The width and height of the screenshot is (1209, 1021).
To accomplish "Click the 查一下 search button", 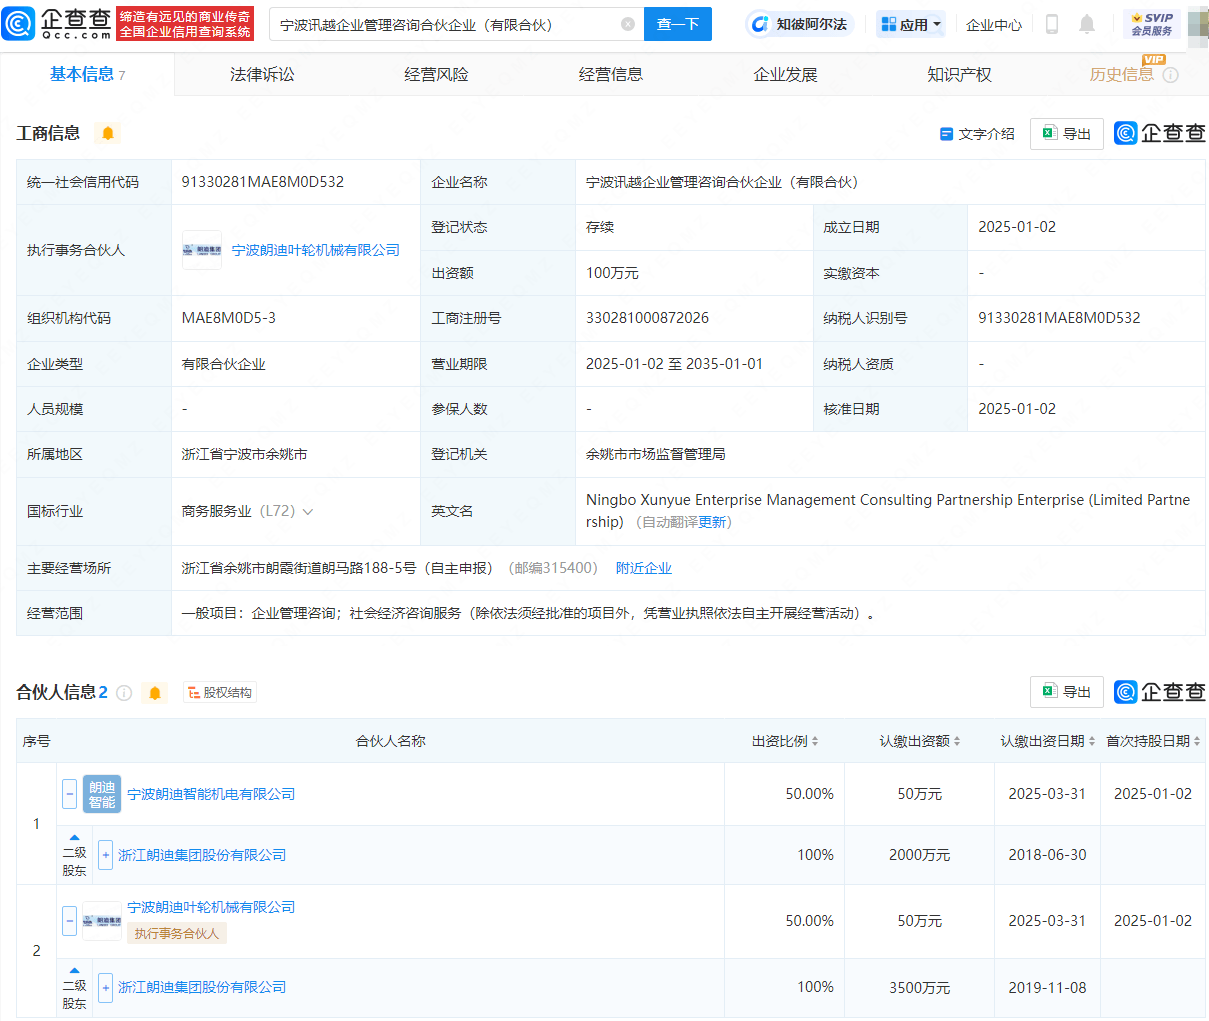I will (x=678, y=24).
